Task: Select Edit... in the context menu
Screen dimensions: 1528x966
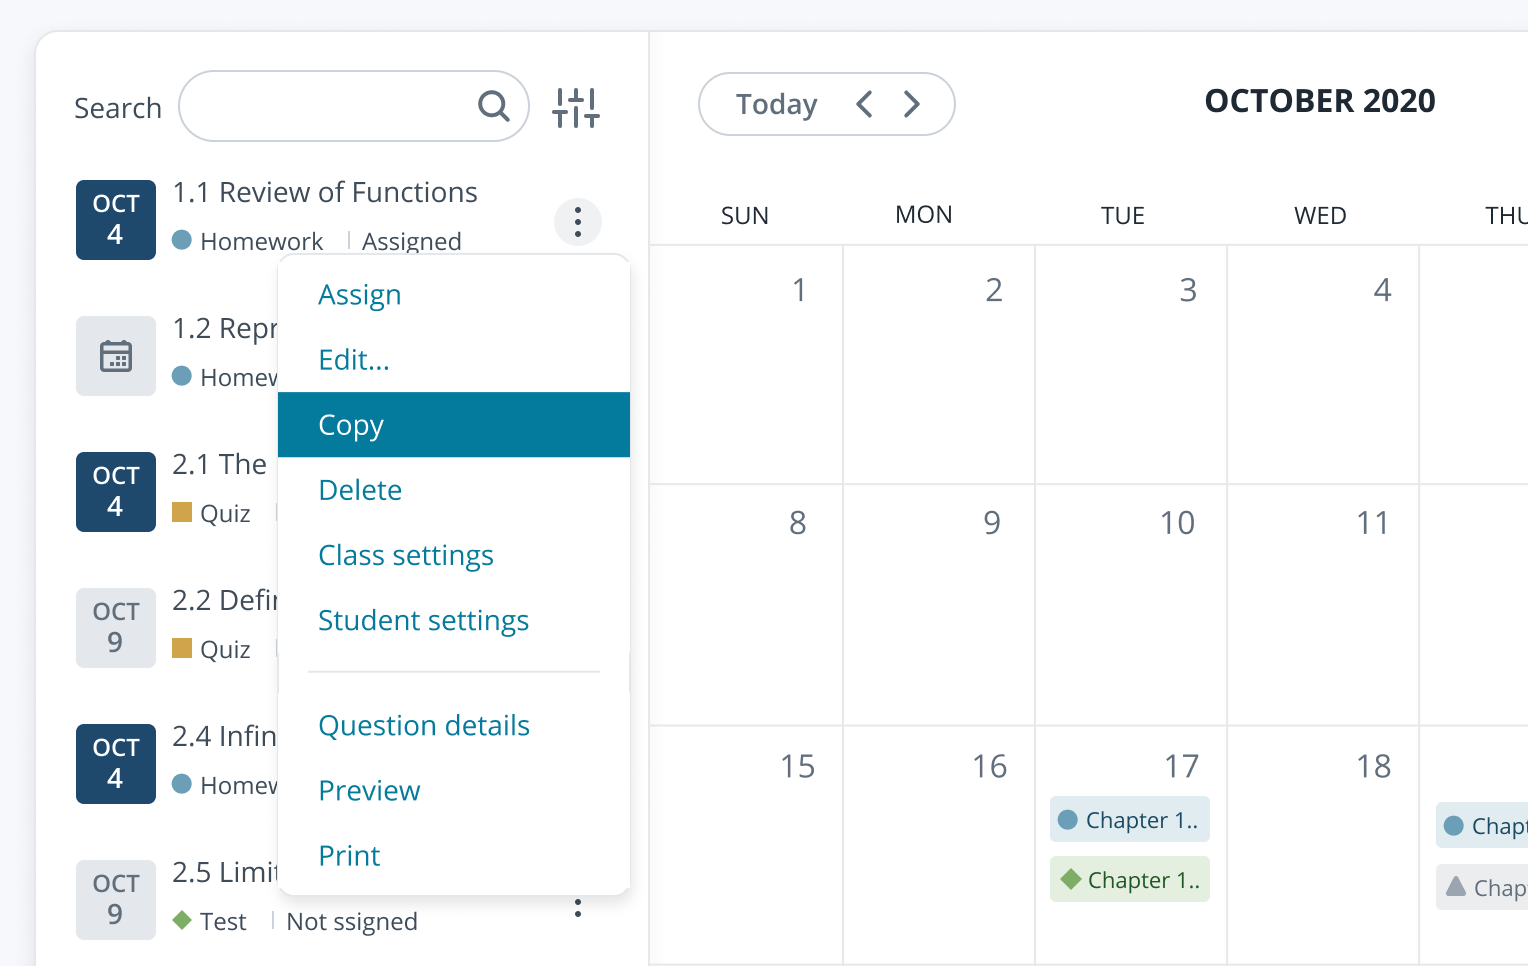Action: click(354, 360)
